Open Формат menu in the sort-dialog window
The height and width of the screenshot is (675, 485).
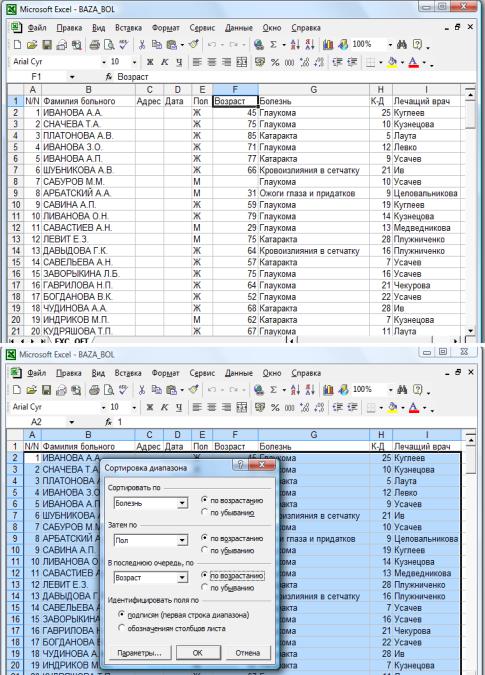click(x=166, y=373)
